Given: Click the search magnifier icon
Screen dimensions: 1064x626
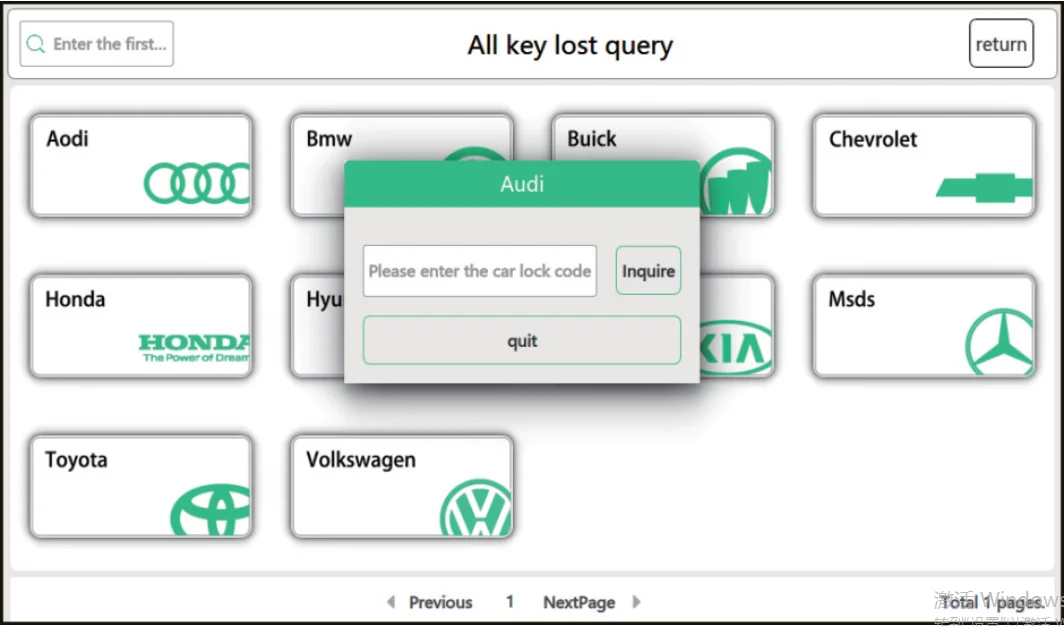Looking at the screenshot, I should click(35, 44).
